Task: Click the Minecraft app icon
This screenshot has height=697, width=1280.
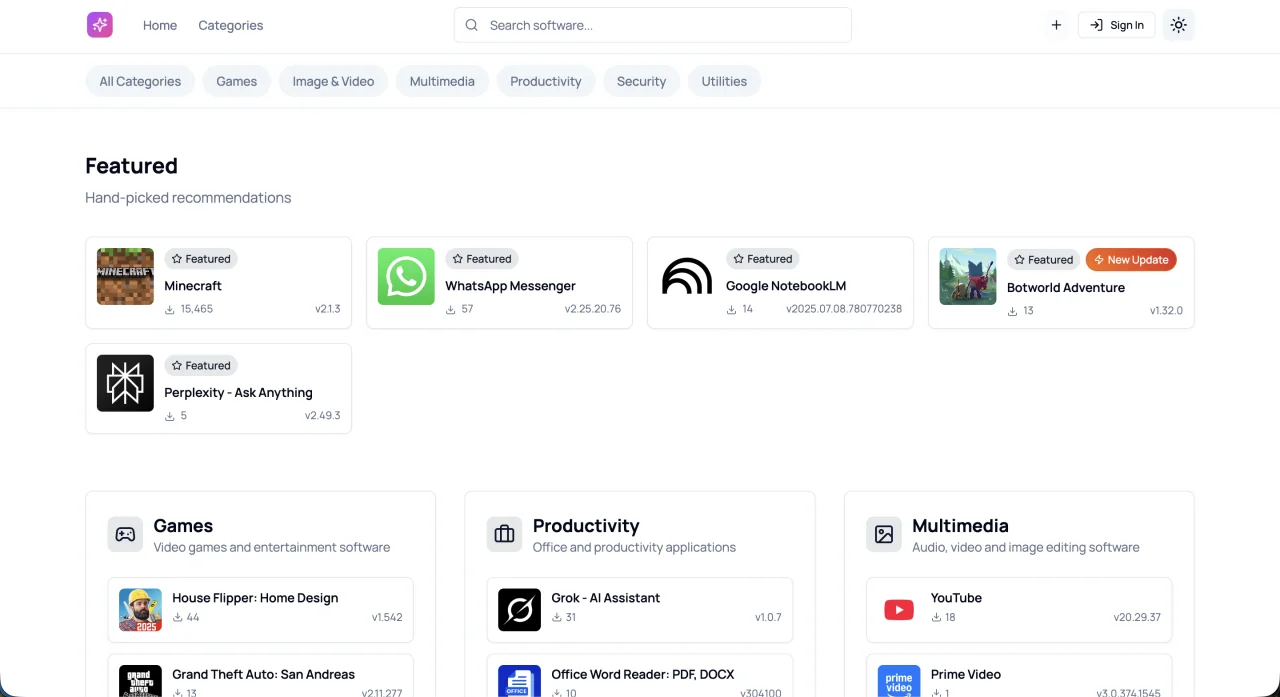Action: click(125, 276)
